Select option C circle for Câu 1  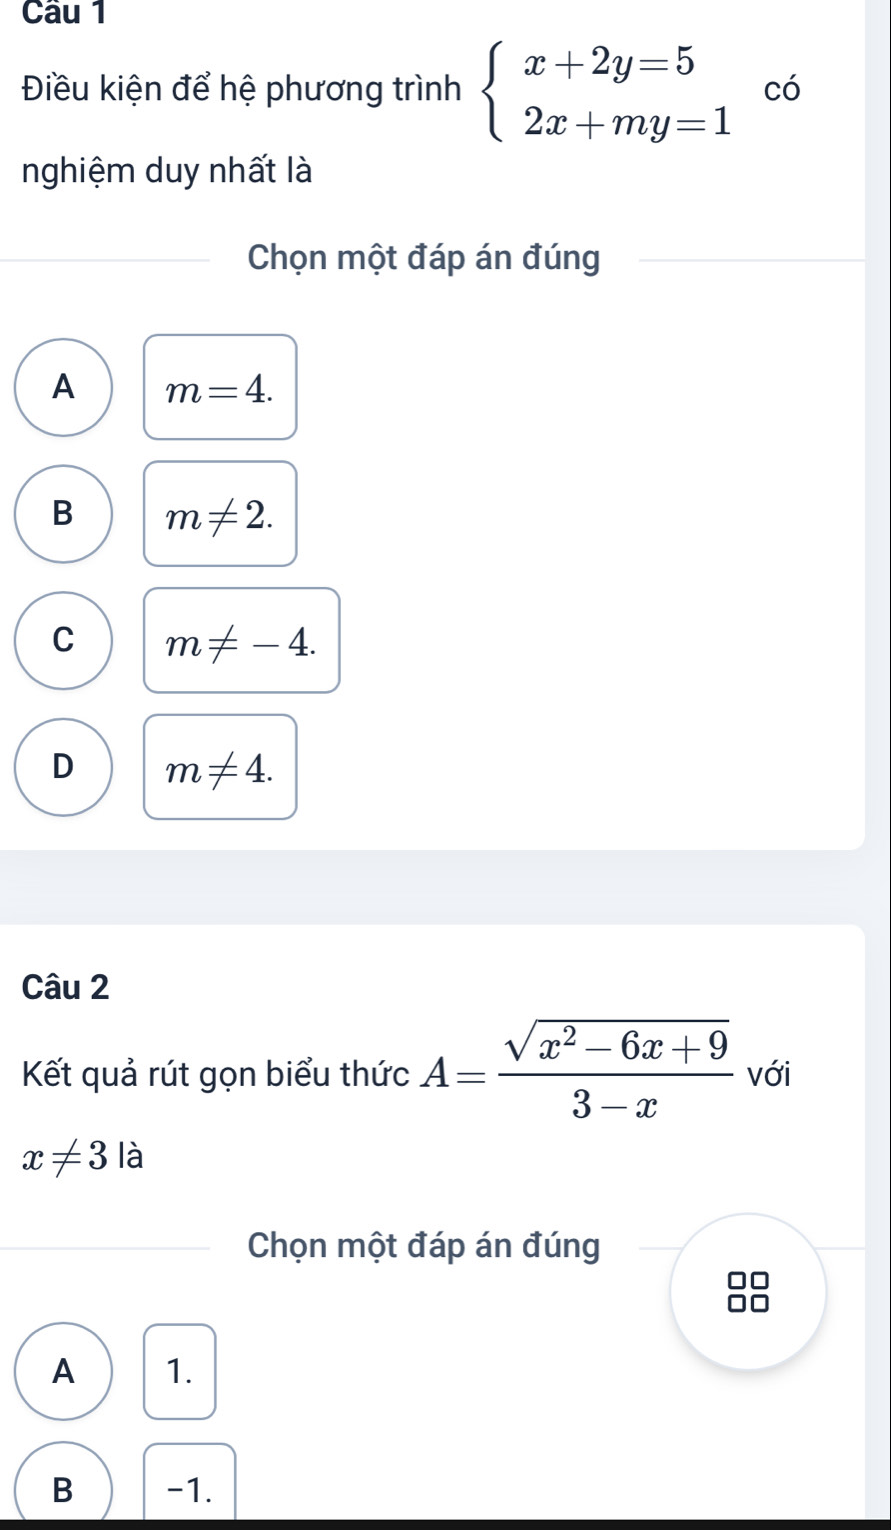click(x=64, y=640)
